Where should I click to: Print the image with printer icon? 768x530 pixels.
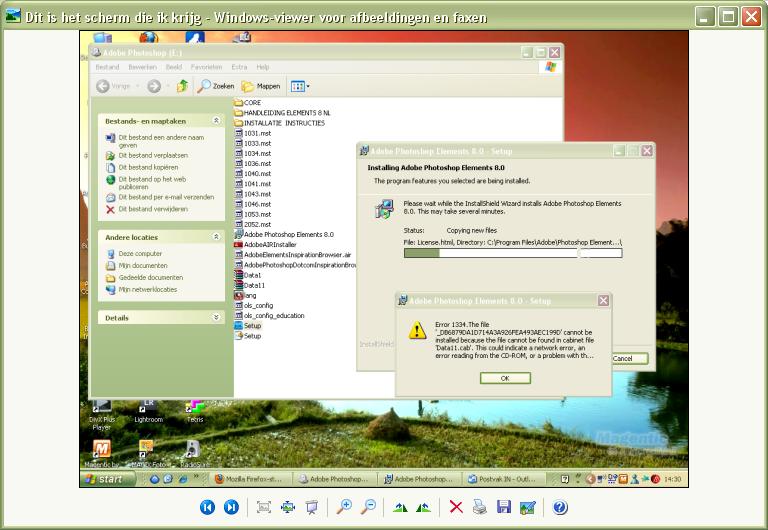480,507
